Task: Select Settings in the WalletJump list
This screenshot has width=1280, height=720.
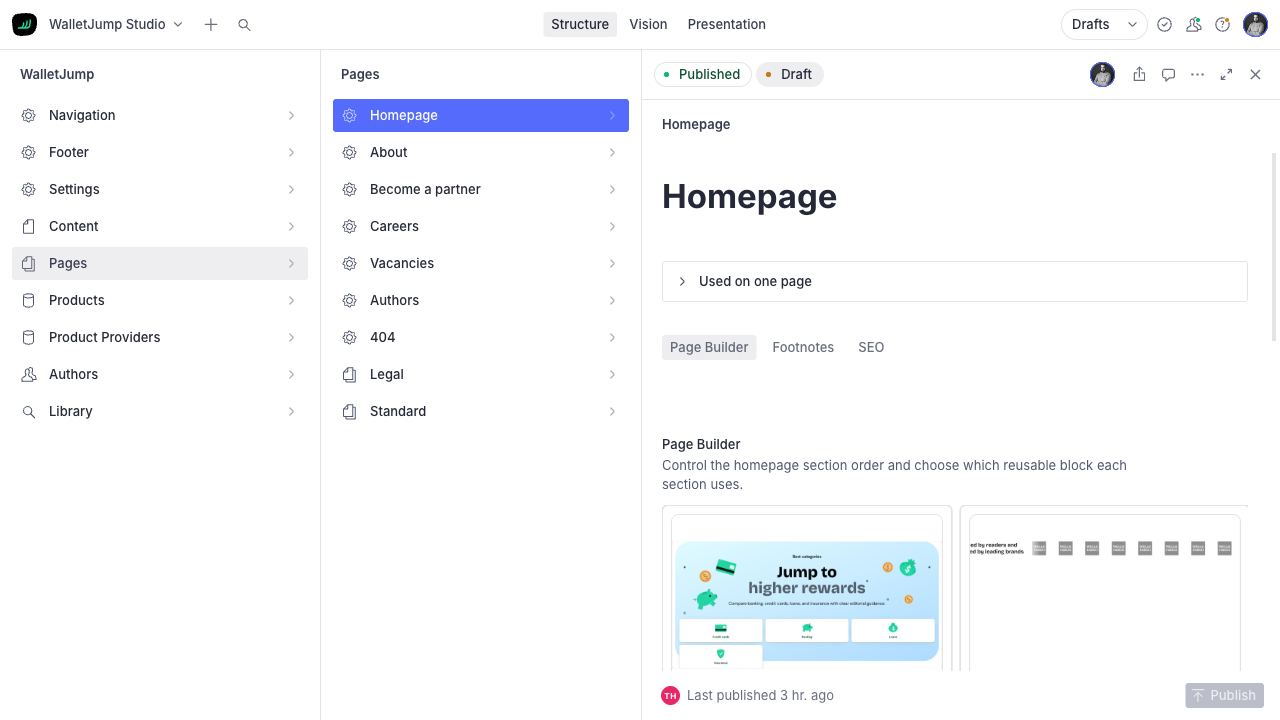Action: coord(160,189)
